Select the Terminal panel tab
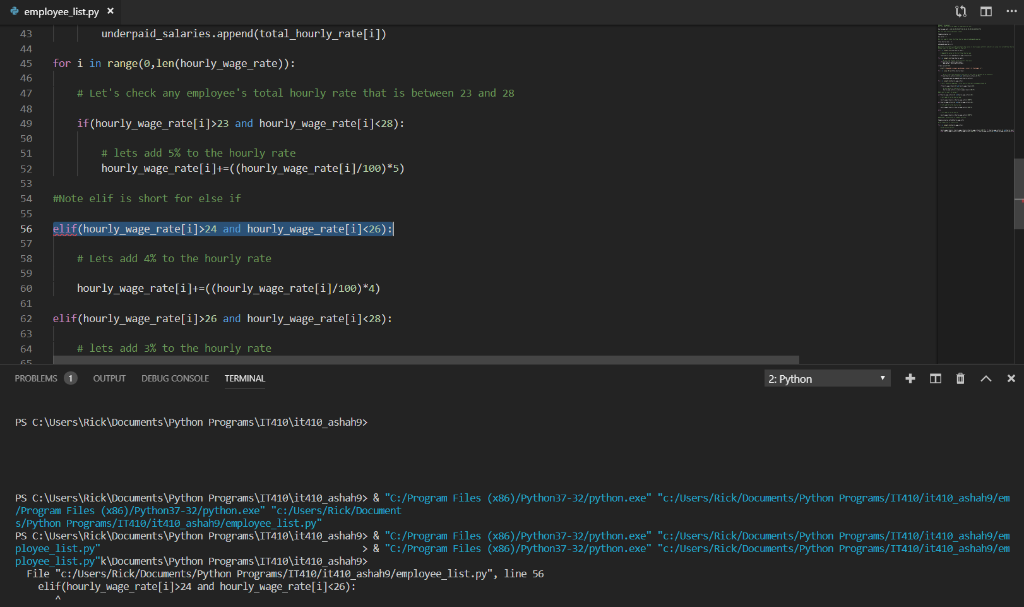1024x607 pixels. pyautogui.click(x=245, y=378)
